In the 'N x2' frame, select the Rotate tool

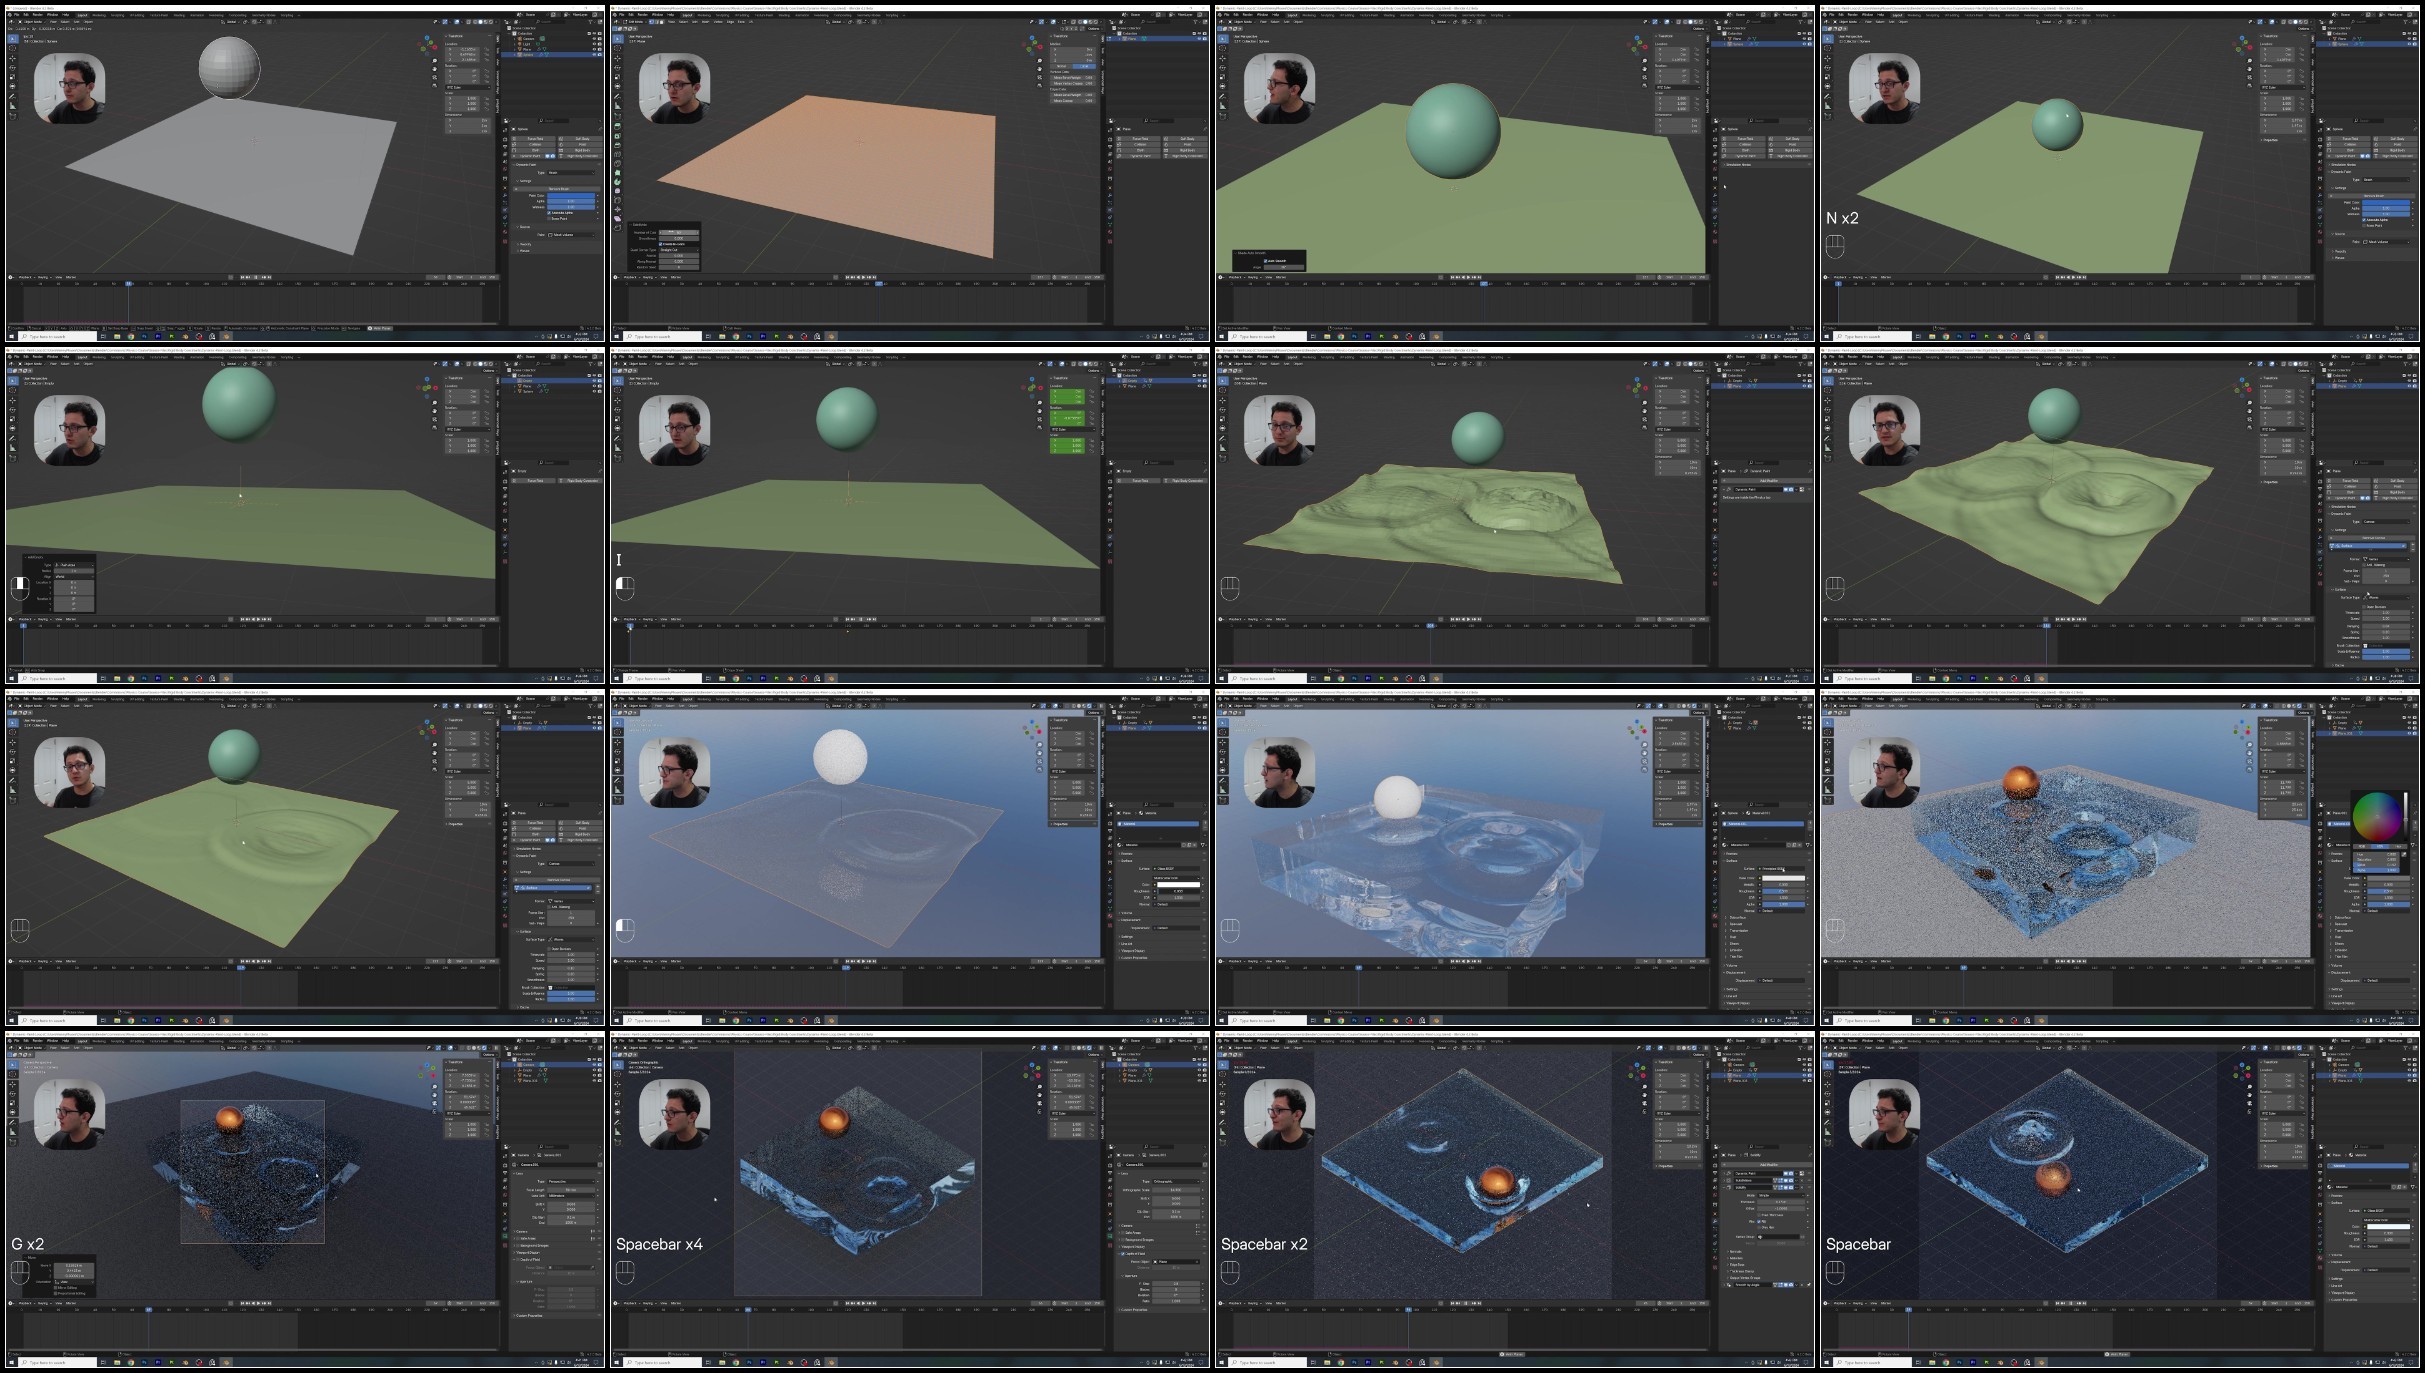tap(1827, 68)
